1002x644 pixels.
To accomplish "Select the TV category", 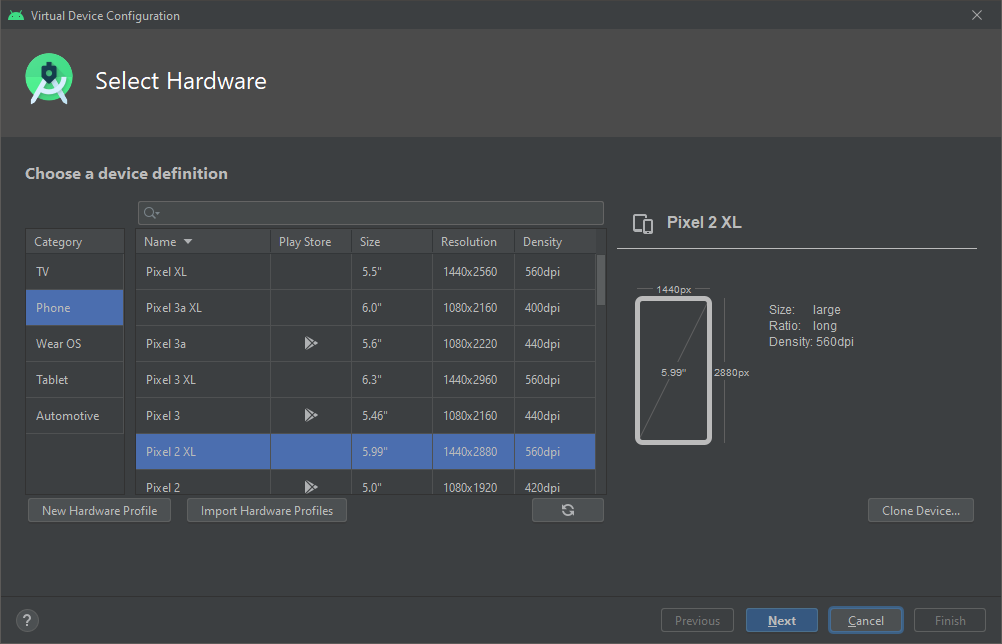I will pos(74,271).
